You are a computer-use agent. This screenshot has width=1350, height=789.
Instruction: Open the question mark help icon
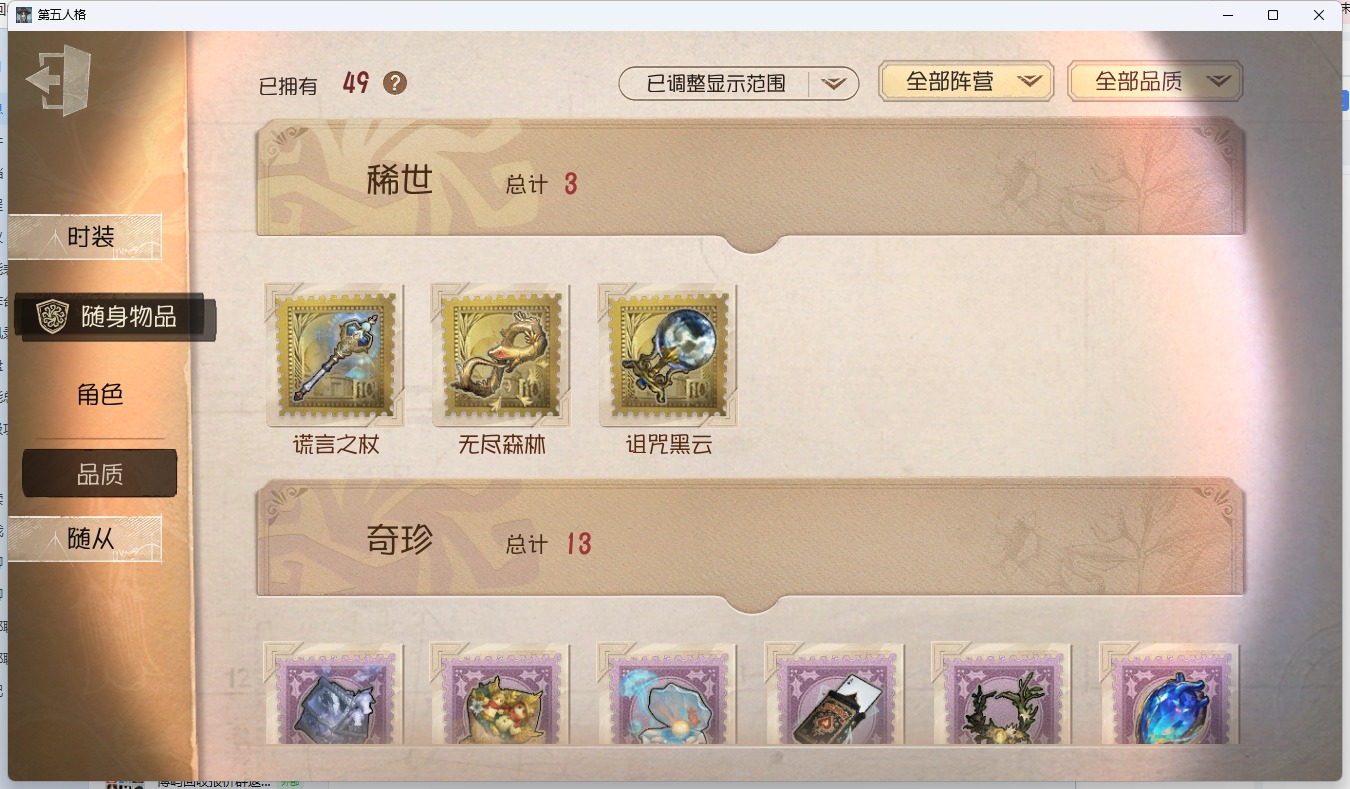pos(395,83)
